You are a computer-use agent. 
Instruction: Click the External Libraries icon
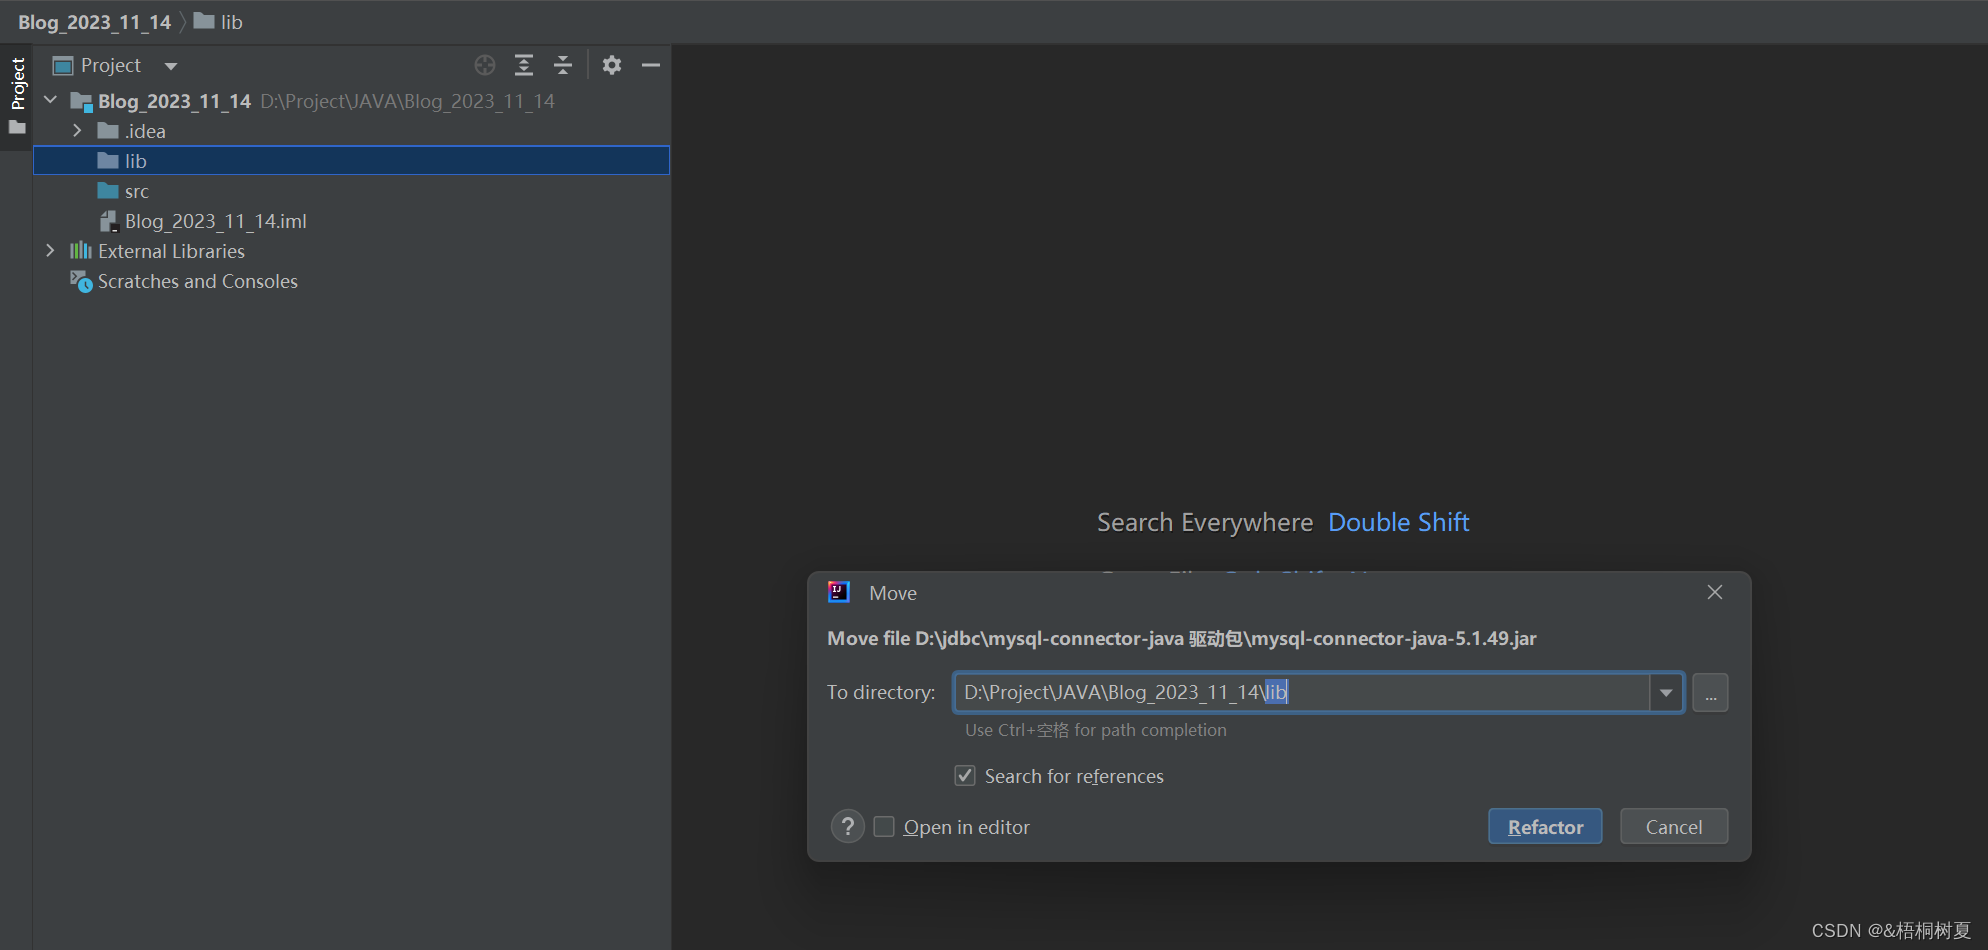click(81, 250)
